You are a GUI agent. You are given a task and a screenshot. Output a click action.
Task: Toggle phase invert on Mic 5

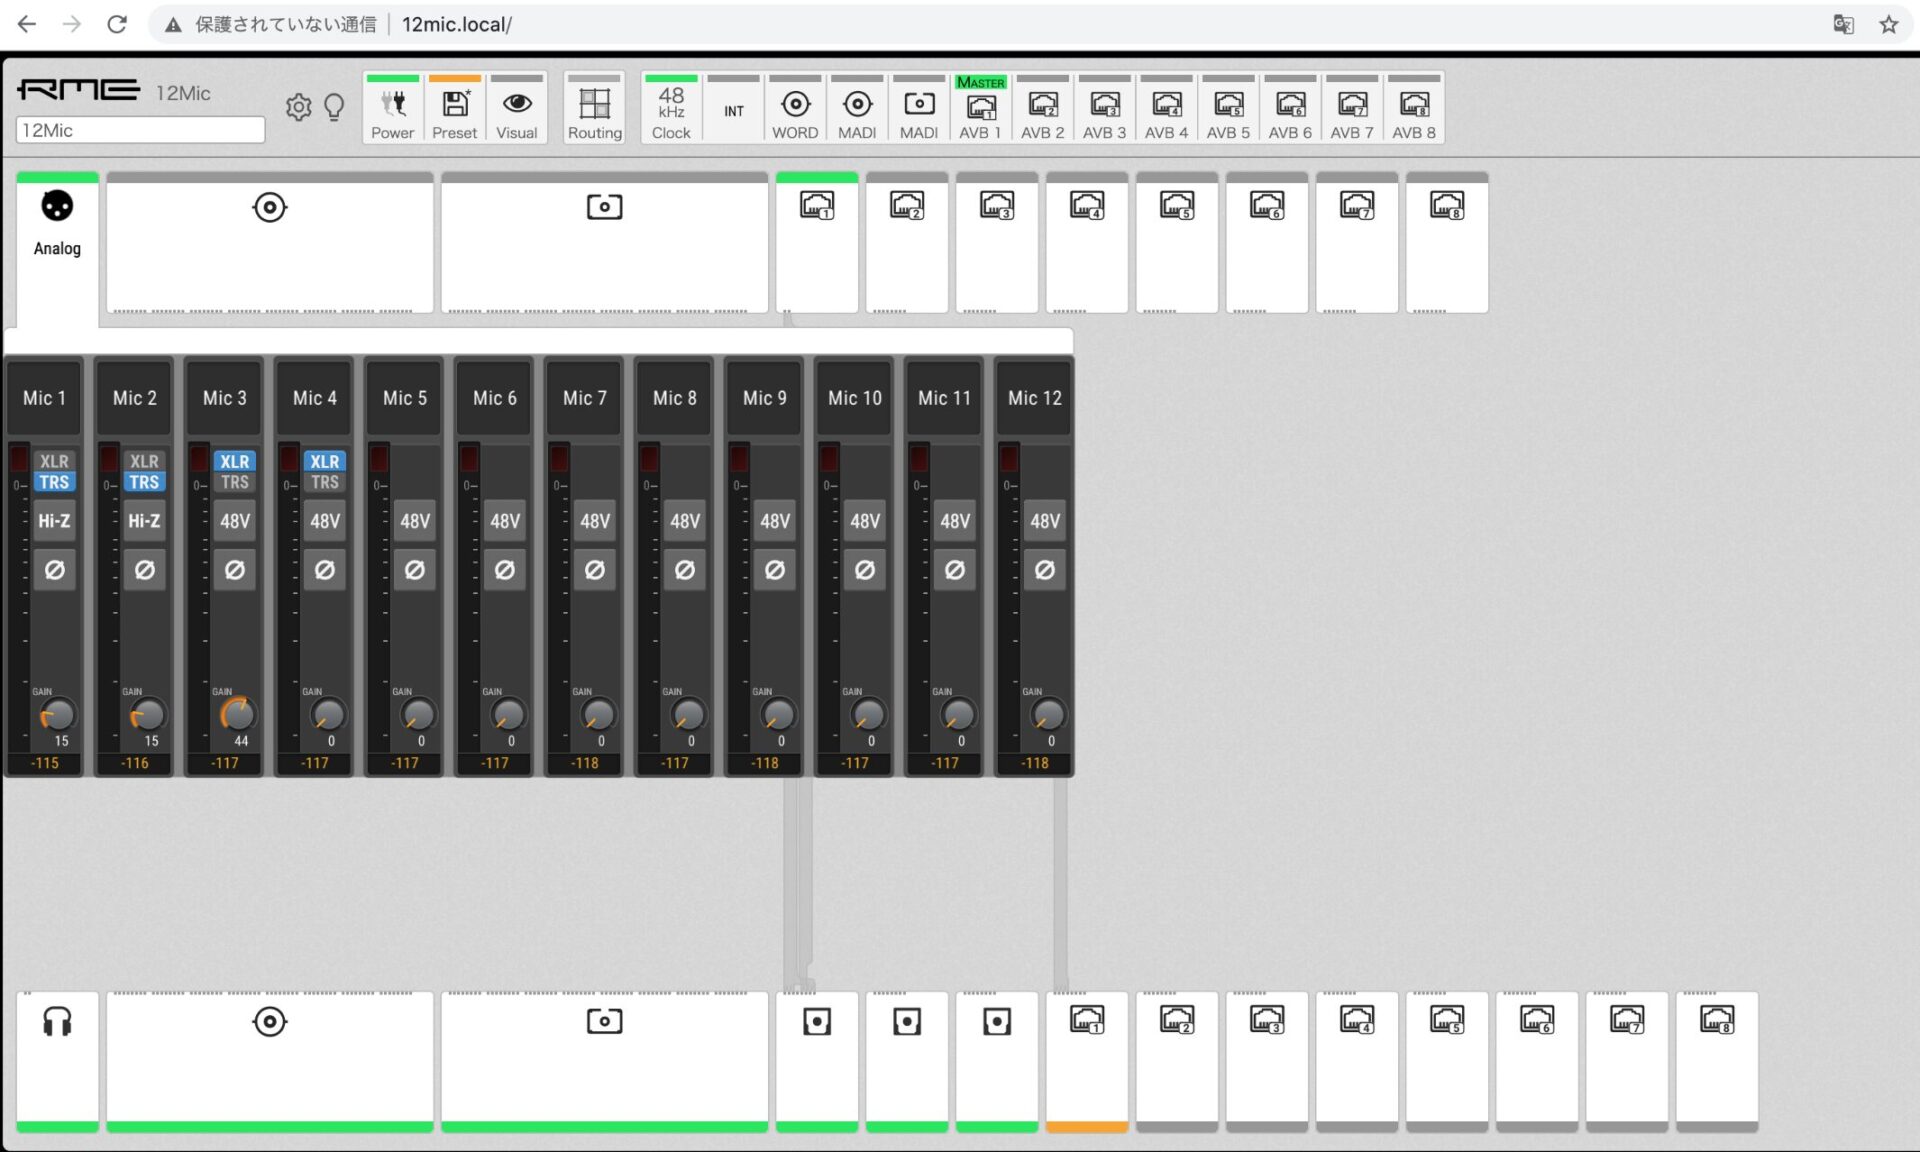415,570
